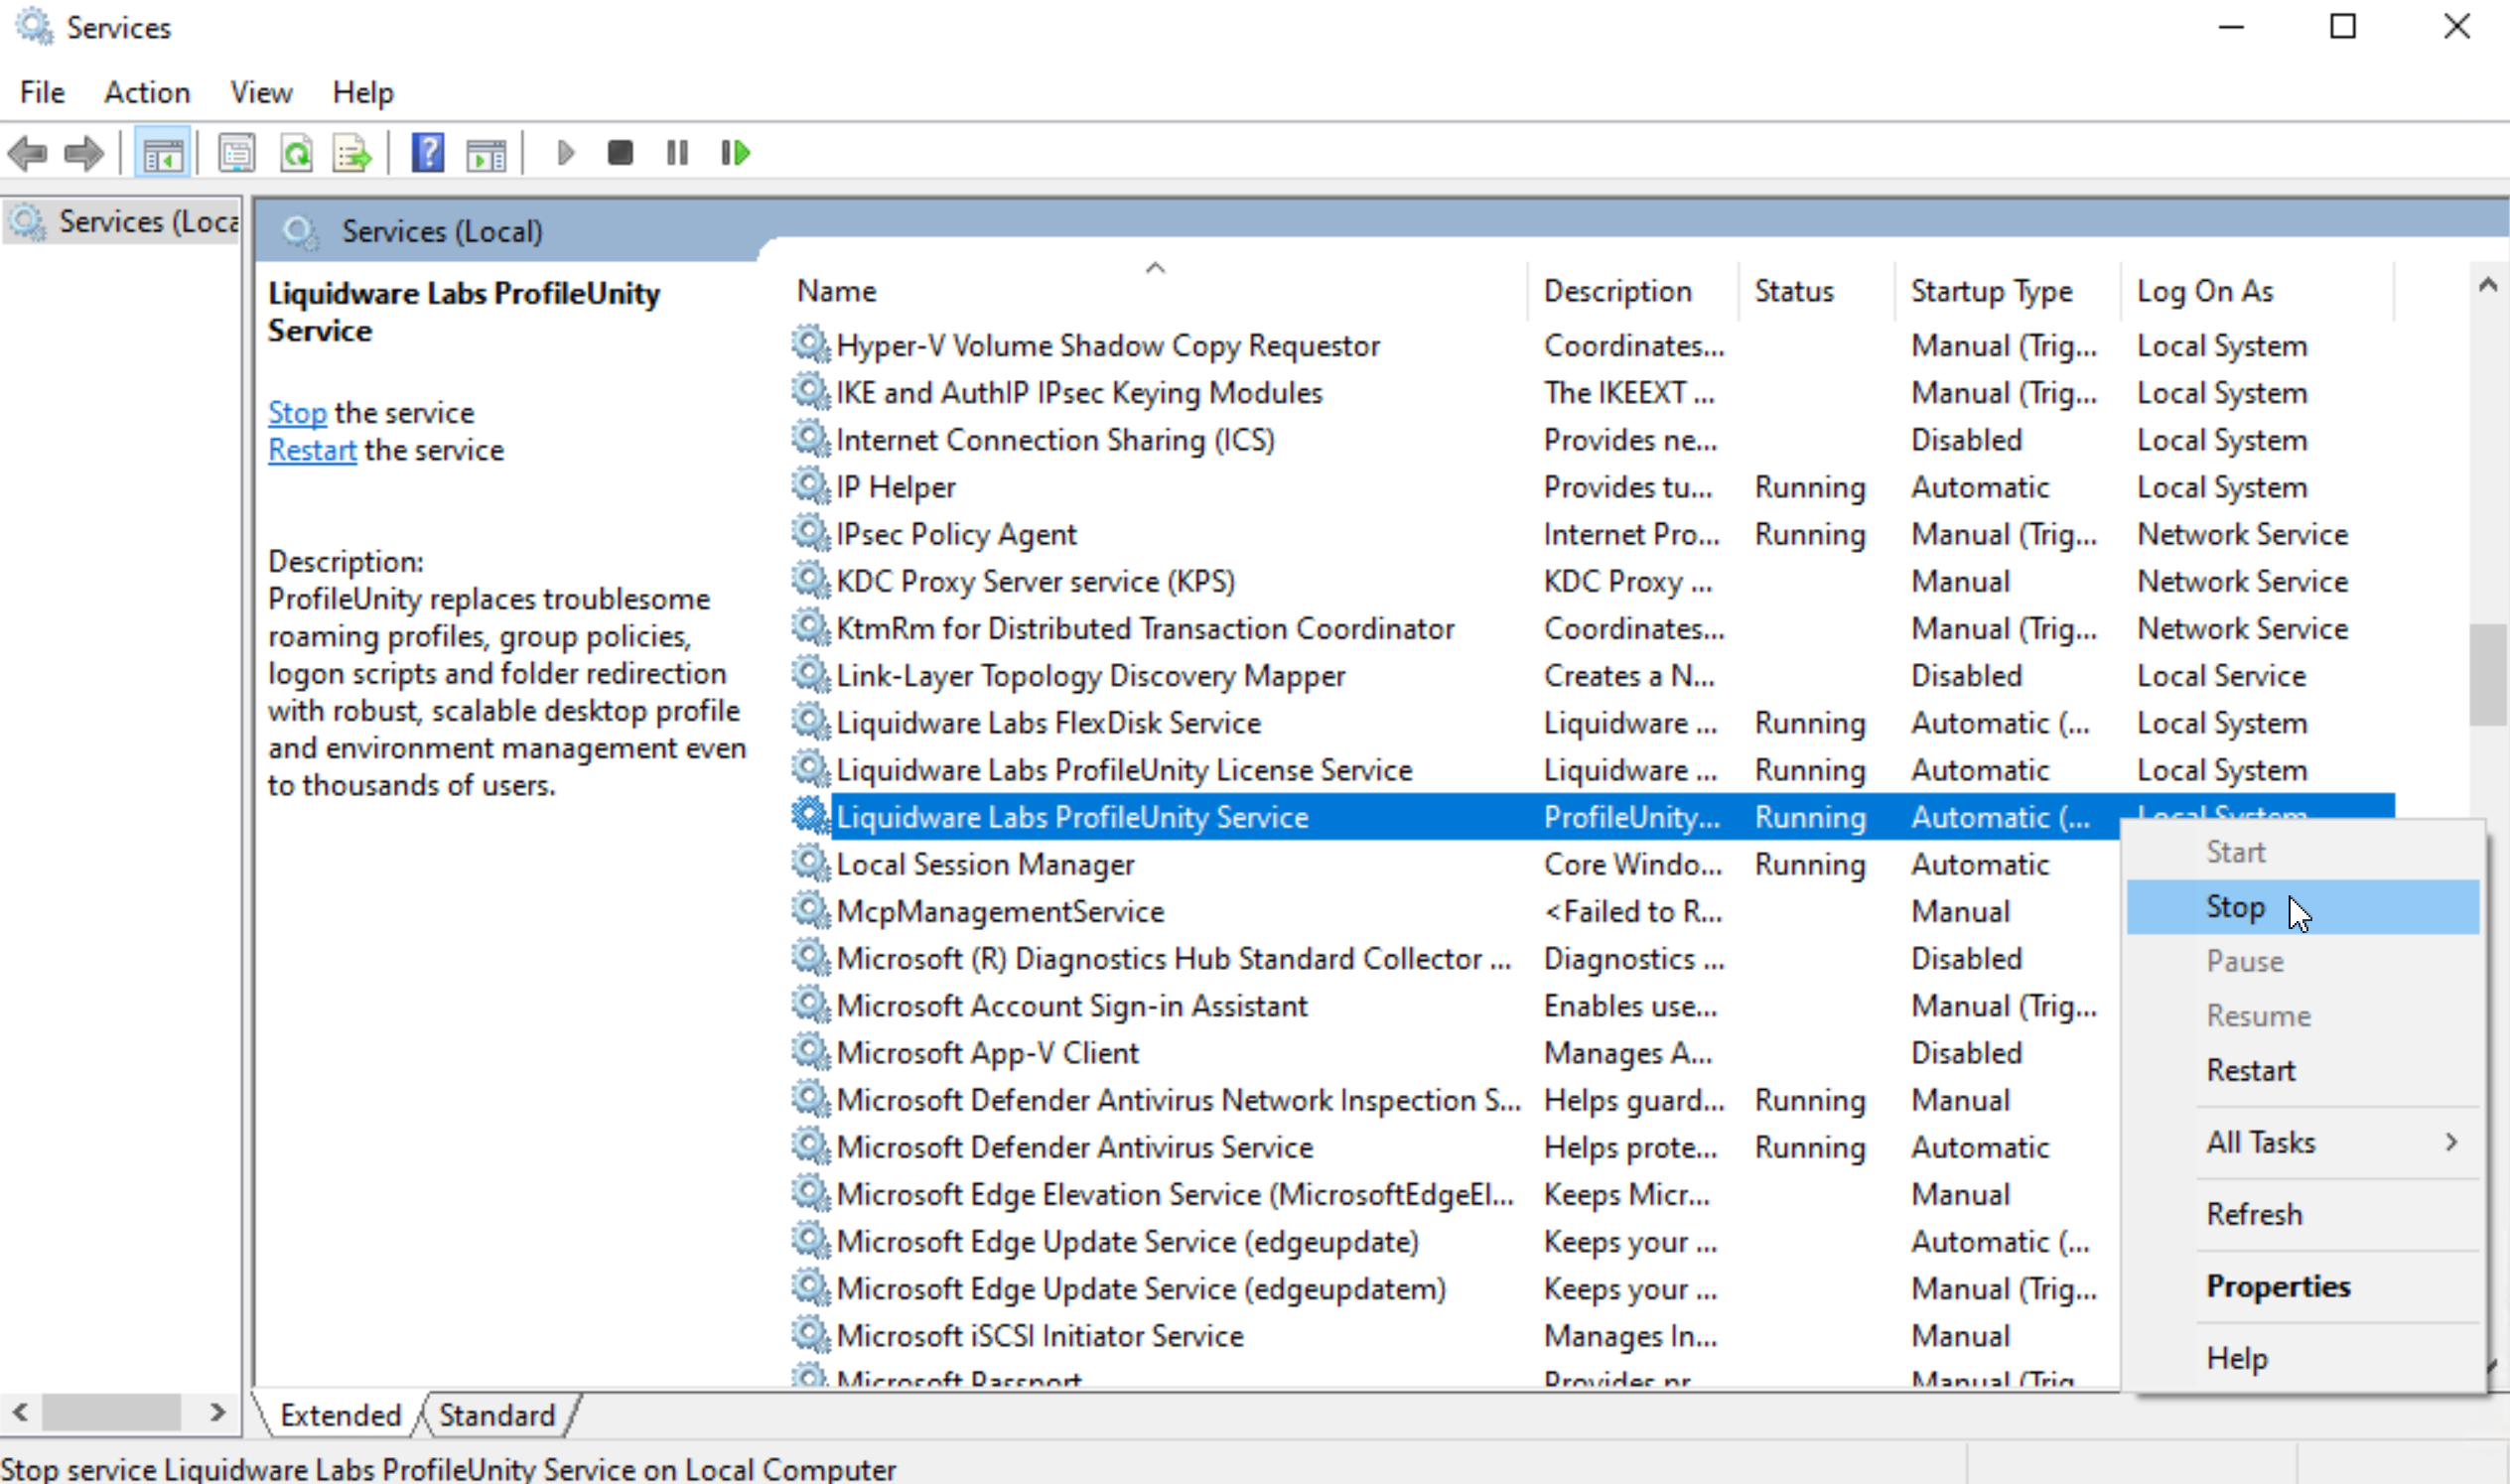Select Microsoft Edge Update Service (edgeupdatem) row

[x=1455, y=1289]
